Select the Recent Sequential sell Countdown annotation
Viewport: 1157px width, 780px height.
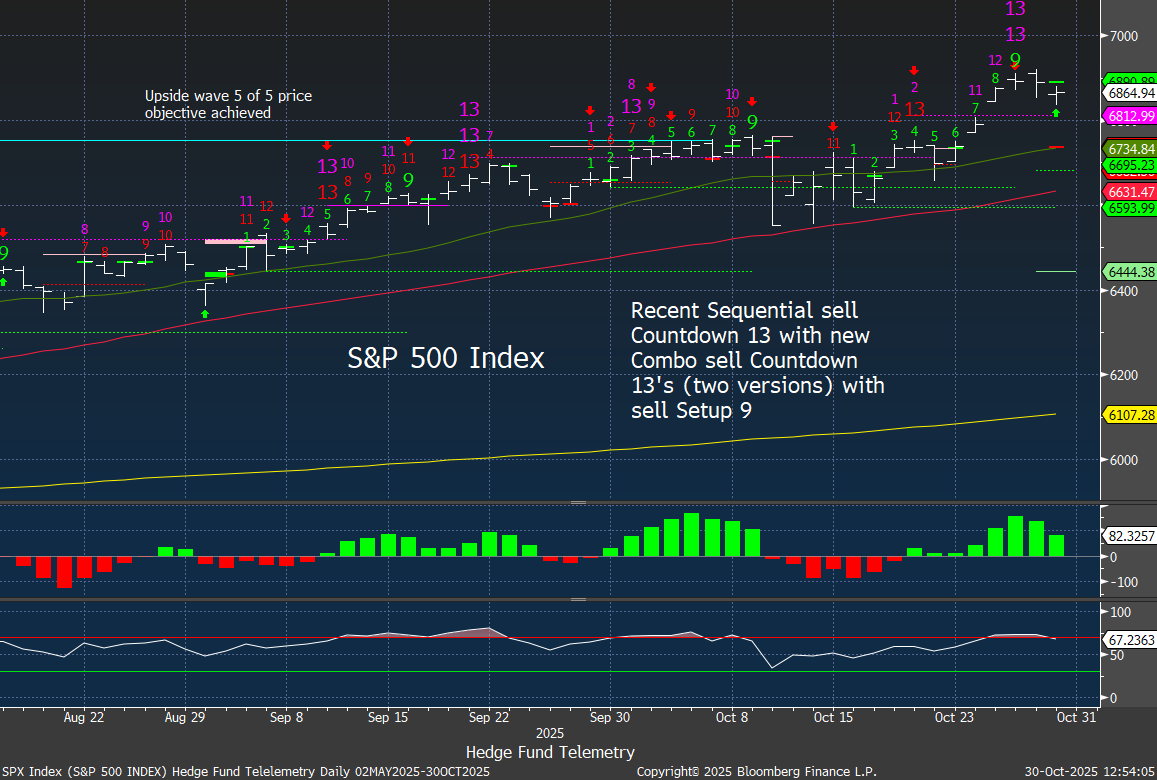point(757,360)
